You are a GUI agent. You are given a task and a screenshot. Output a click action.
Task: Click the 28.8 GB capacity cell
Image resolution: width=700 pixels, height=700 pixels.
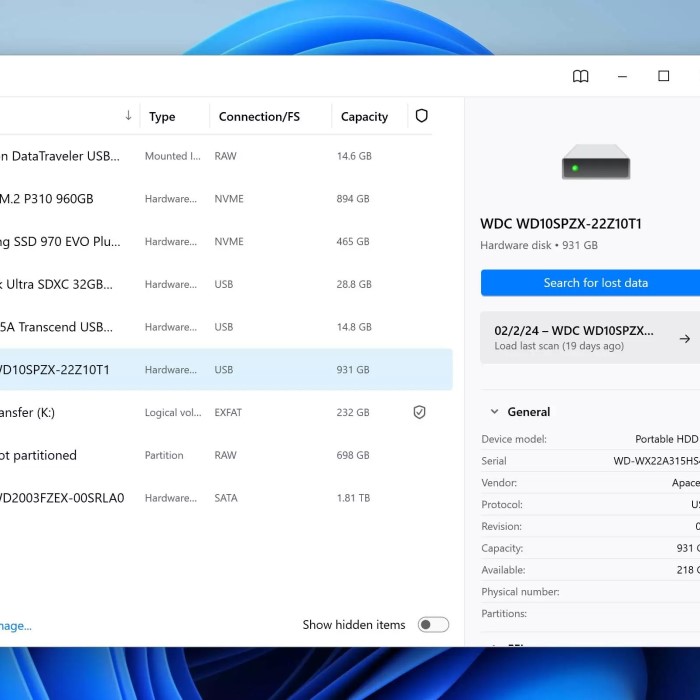354,284
